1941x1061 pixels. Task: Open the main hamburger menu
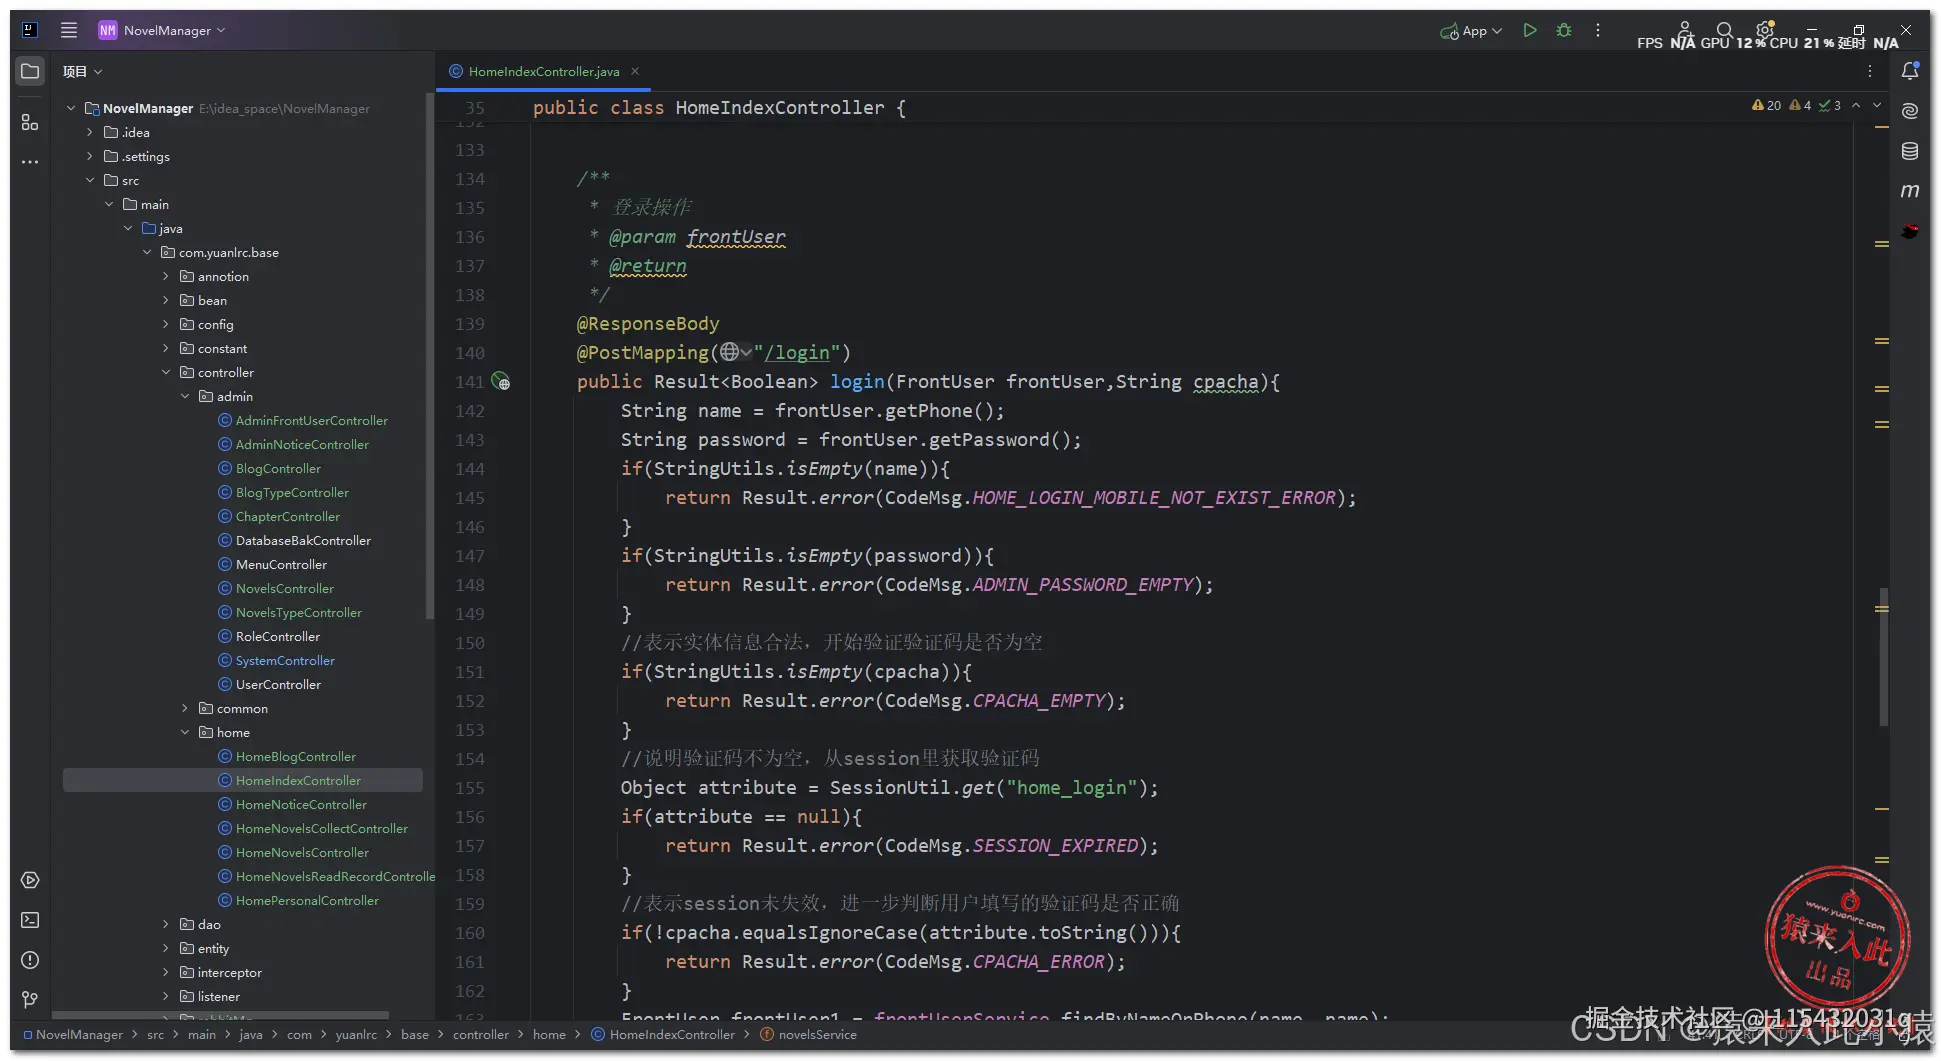(69, 30)
